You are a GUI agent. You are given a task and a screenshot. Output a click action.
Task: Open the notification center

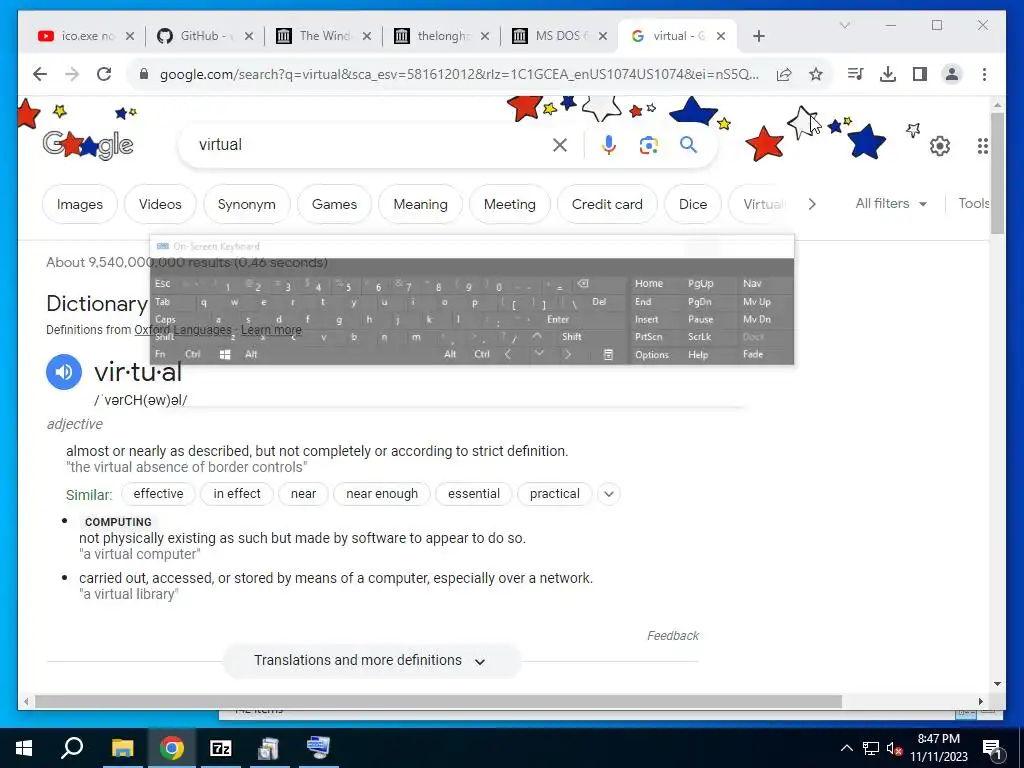(x=993, y=749)
